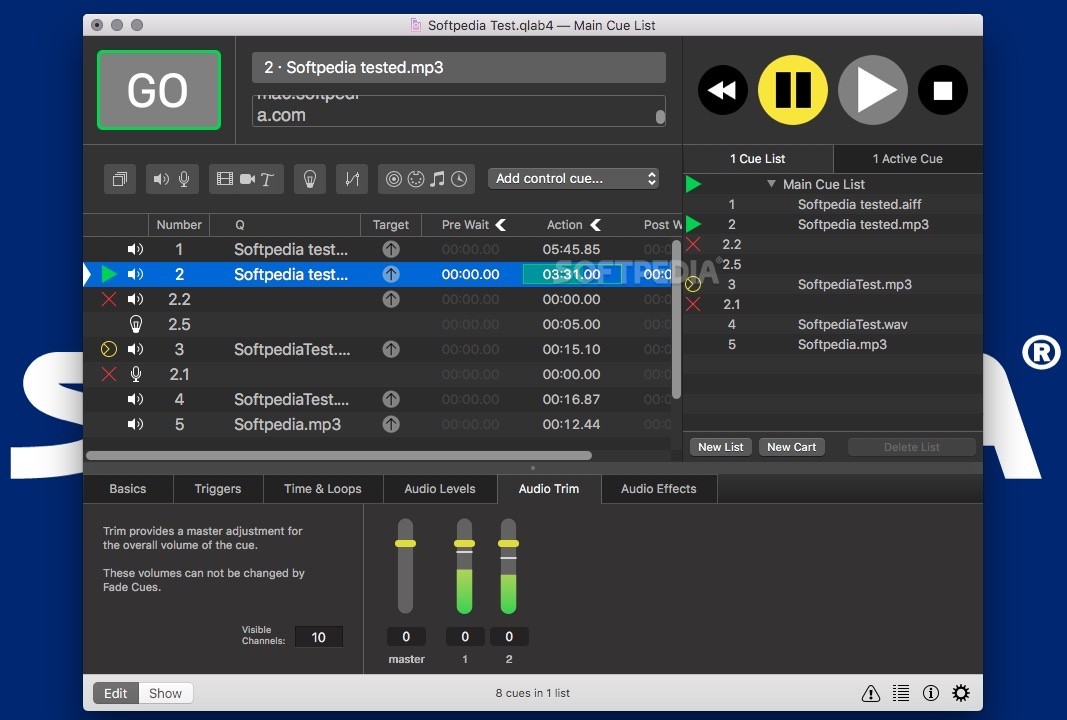
Task: Adjust the channel 2 trim slider
Action: (x=508, y=544)
